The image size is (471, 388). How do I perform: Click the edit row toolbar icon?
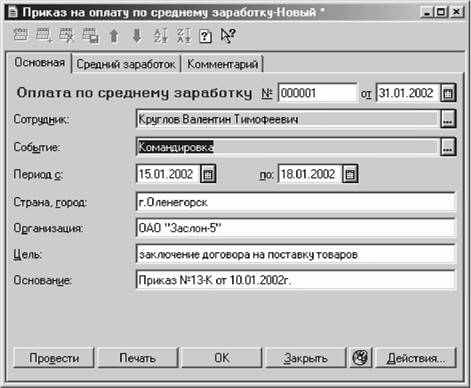click(x=66, y=35)
